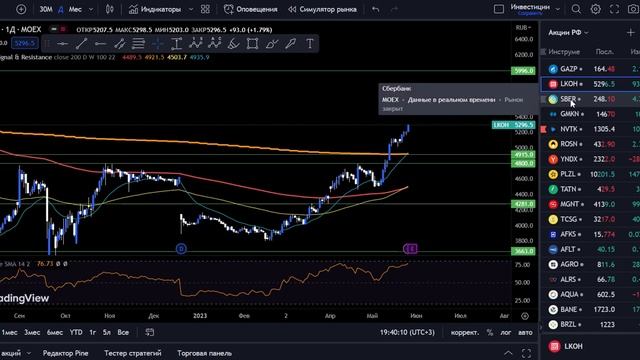Set the chart range to Все

tap(123, 332)
